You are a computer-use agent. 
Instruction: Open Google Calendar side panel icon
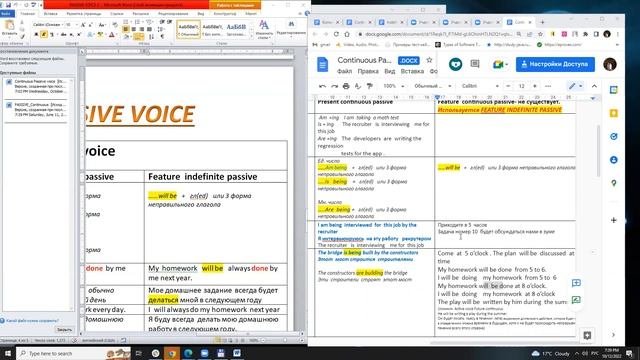[613, 90]
